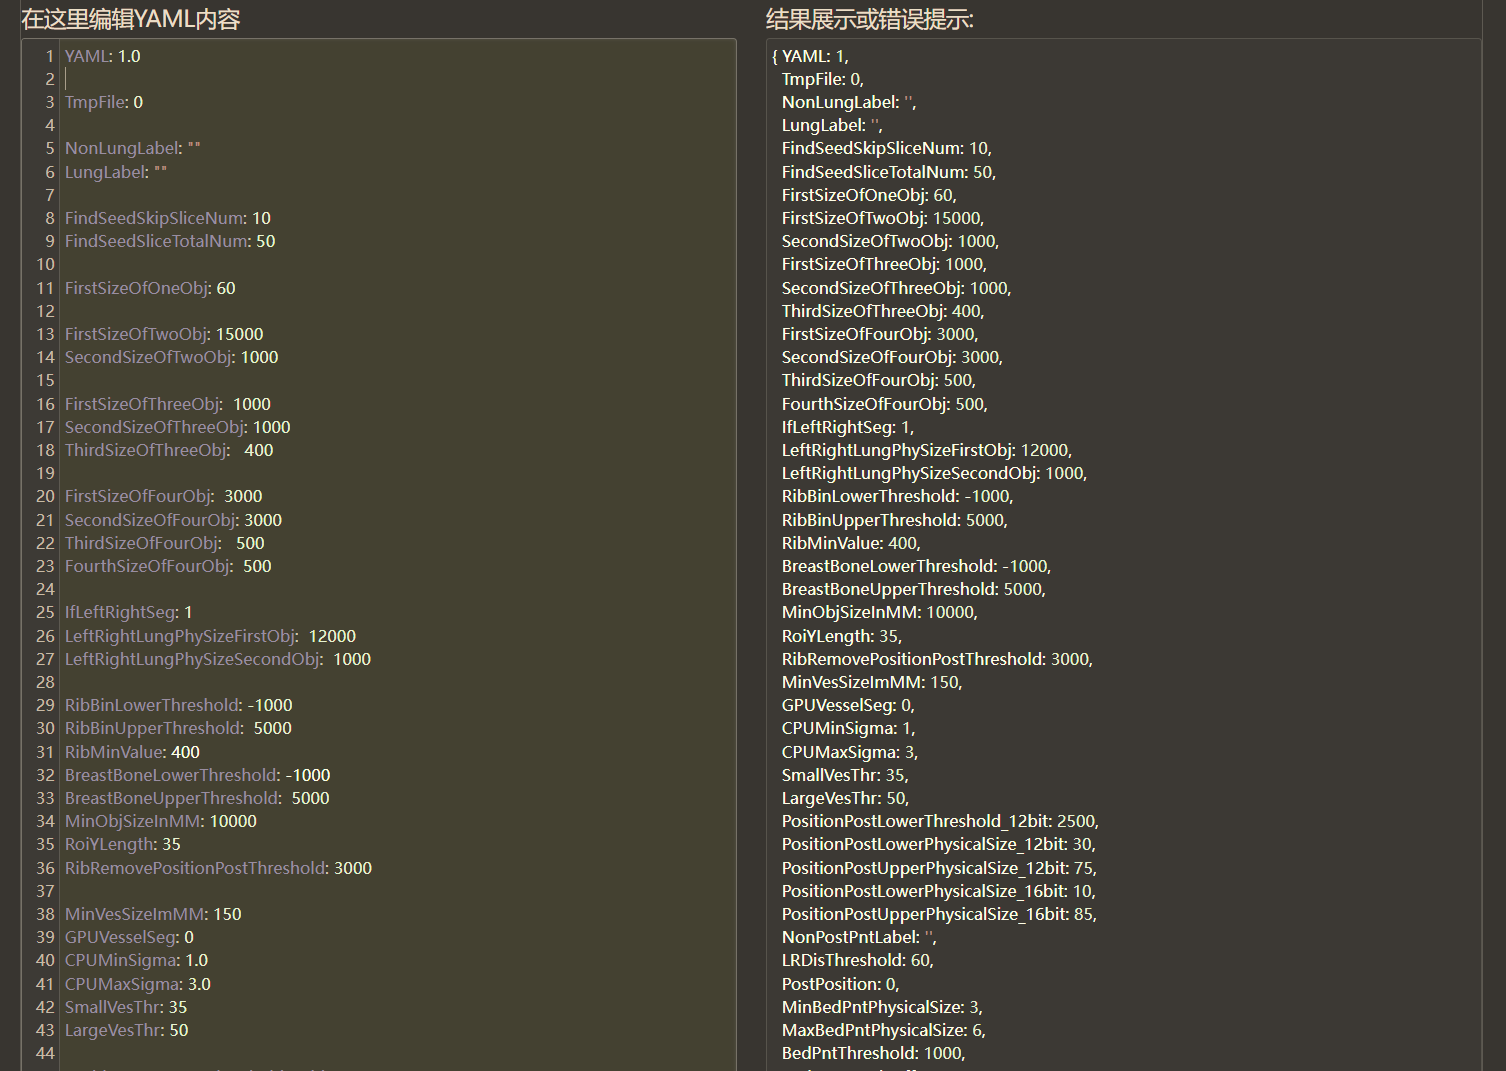Click "CPUMaxSigma: 3.0" in the editor

pos(137,984)
